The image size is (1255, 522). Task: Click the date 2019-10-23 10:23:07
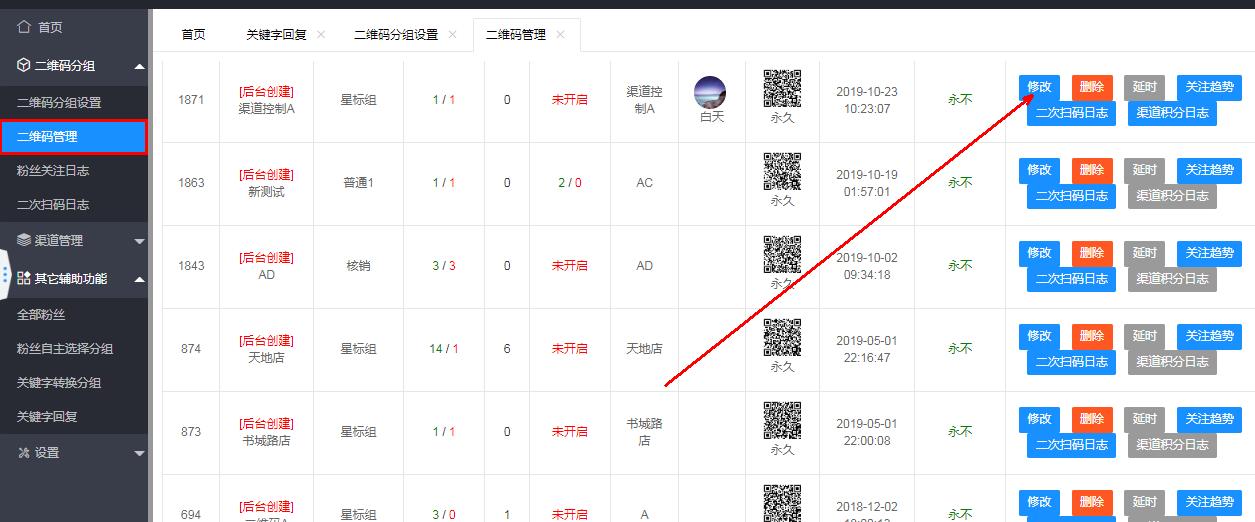point(867,100)
